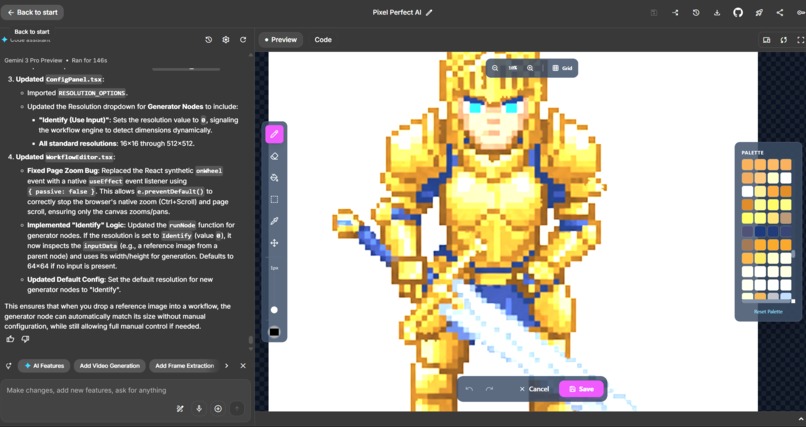This screenshot has height=427, width=806.
Task: Give a thumbs down to the response
Action: click(25, 339)
